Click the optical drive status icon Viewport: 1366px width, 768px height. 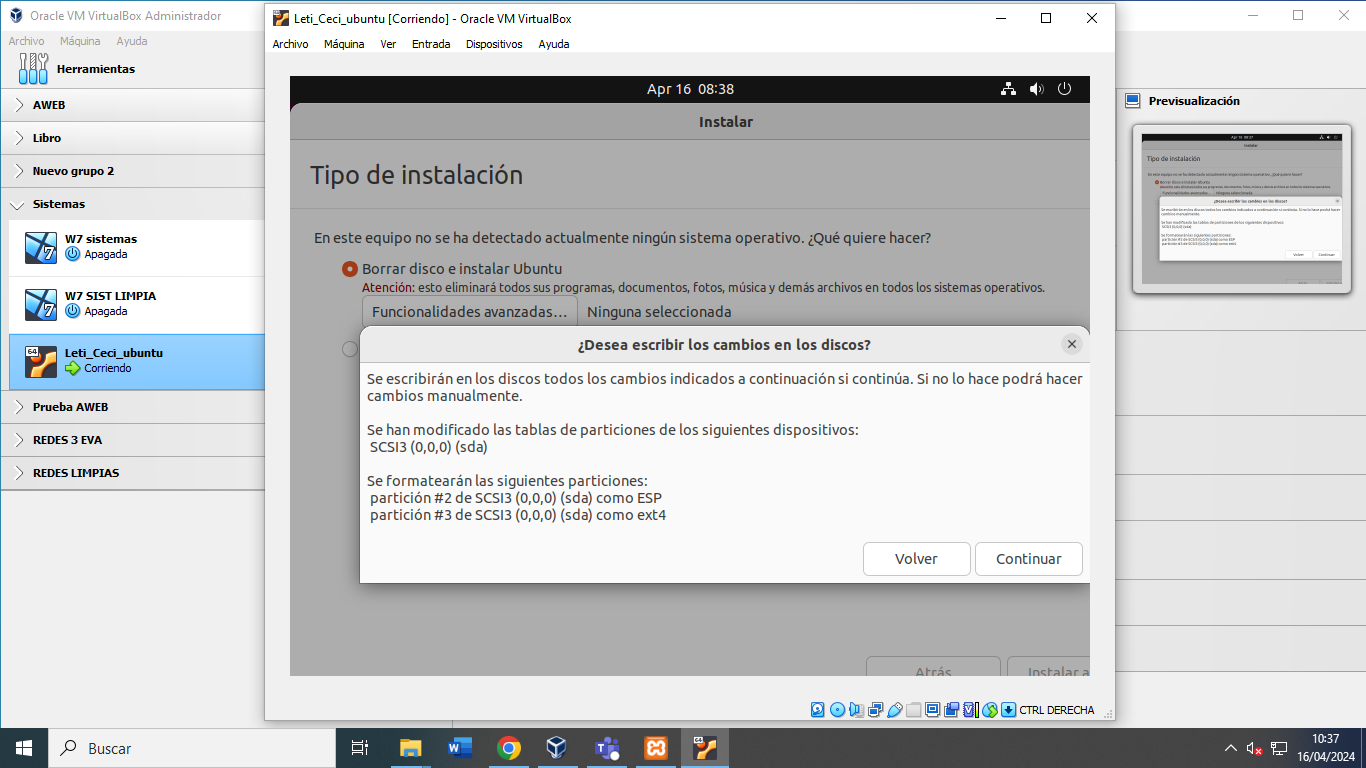click(x=837, y=710)
